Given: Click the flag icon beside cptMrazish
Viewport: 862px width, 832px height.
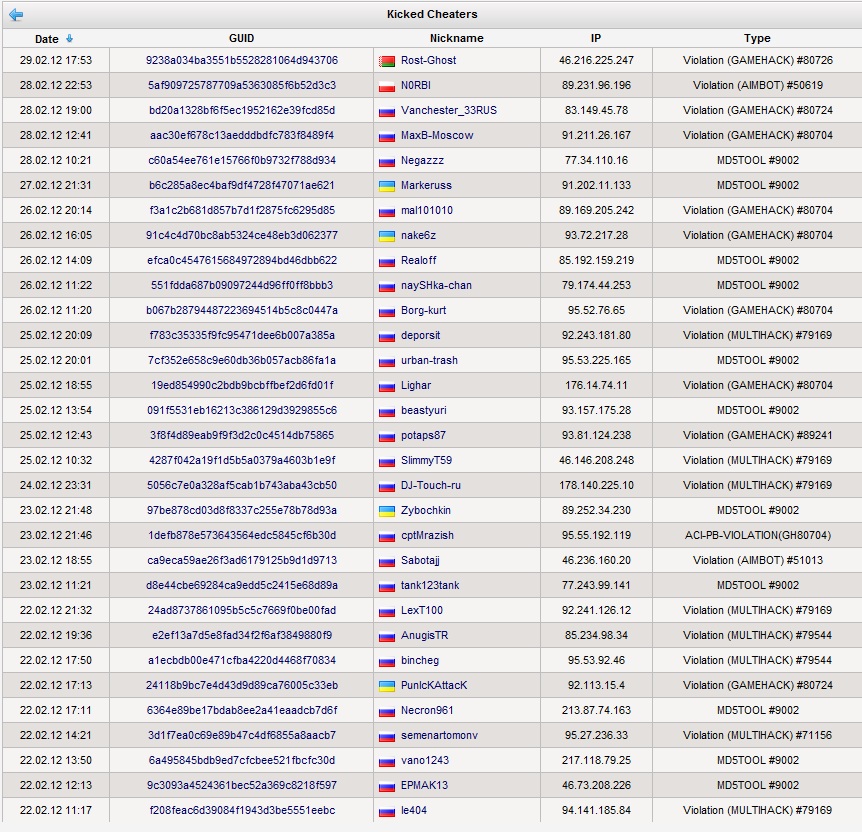Looking at the screenshot, I should pos(387,537).
